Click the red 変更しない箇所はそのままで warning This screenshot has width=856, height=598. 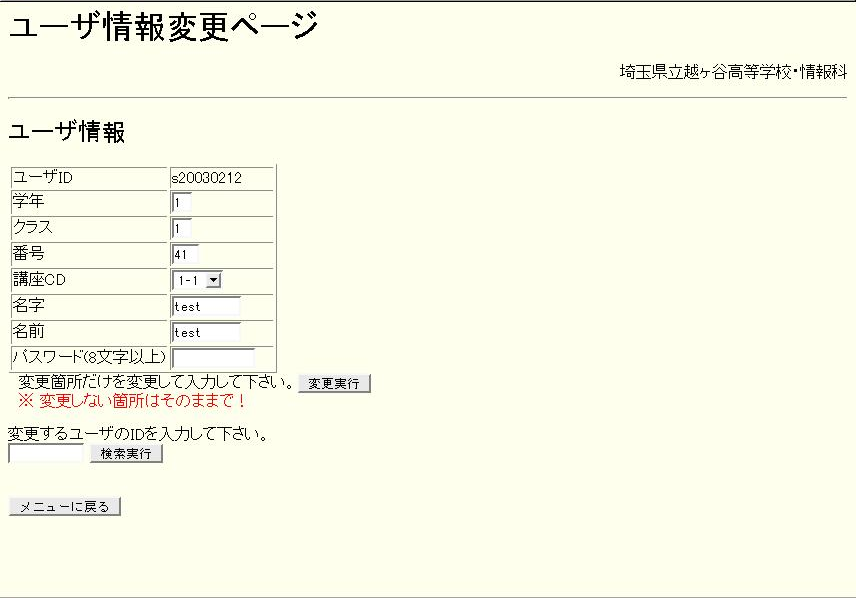[x=132, y=401]
